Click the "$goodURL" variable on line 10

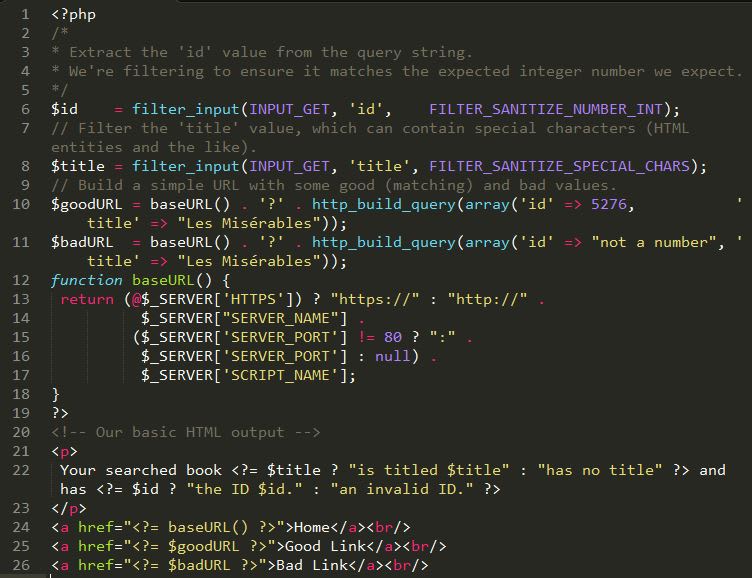[87, 204]
